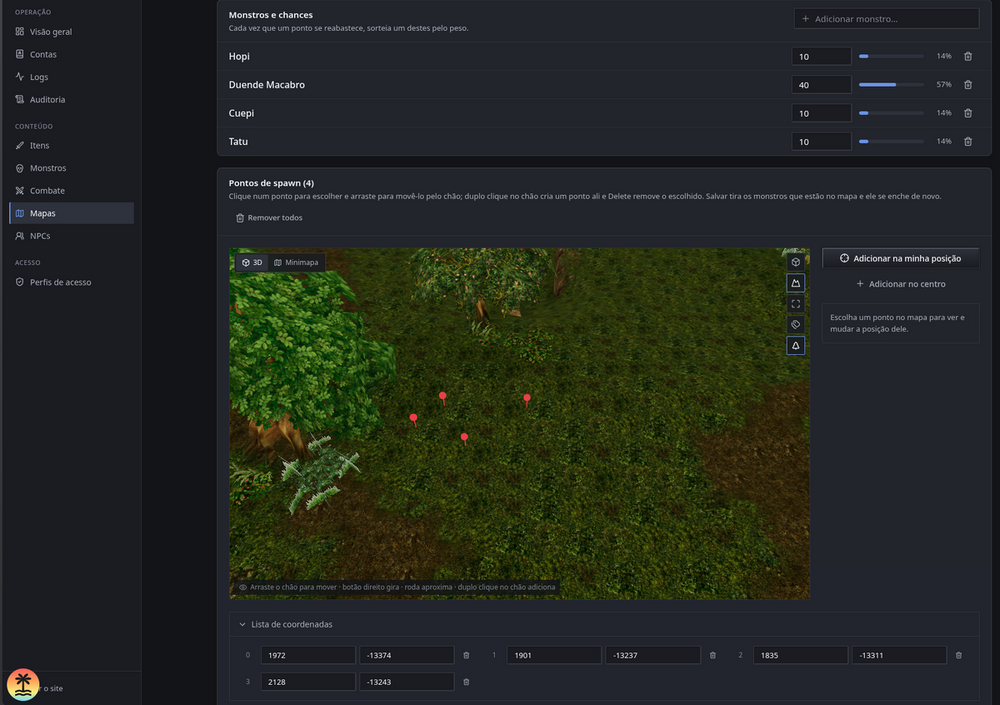
Task: Click the coordinate field containing -13237
Action: click(653, 655)
